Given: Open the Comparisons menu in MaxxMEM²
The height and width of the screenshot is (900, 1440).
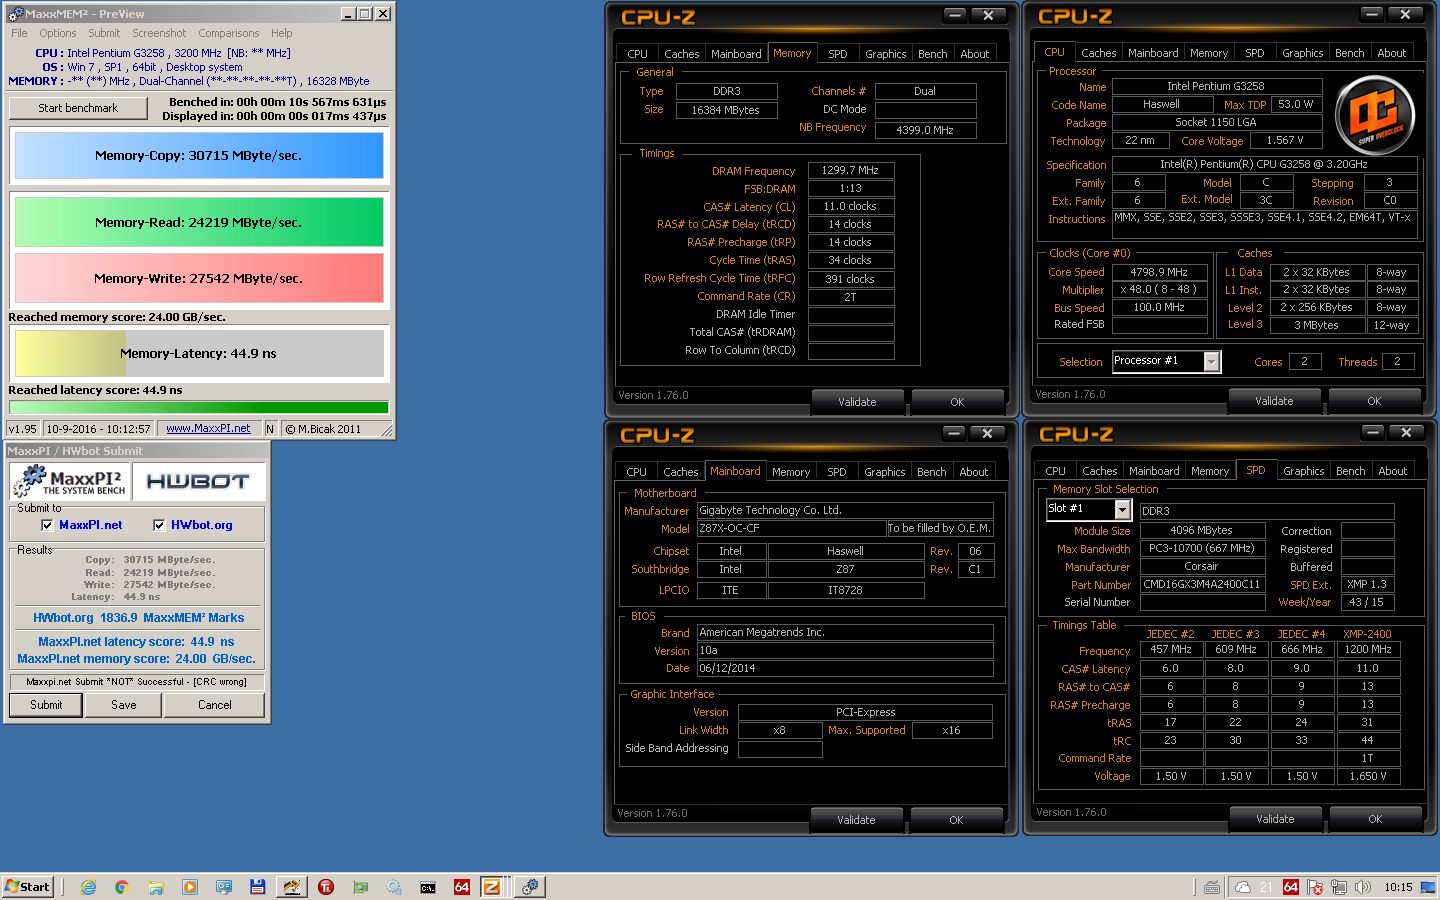Looking at the screenshot, I should pos(229,33).
